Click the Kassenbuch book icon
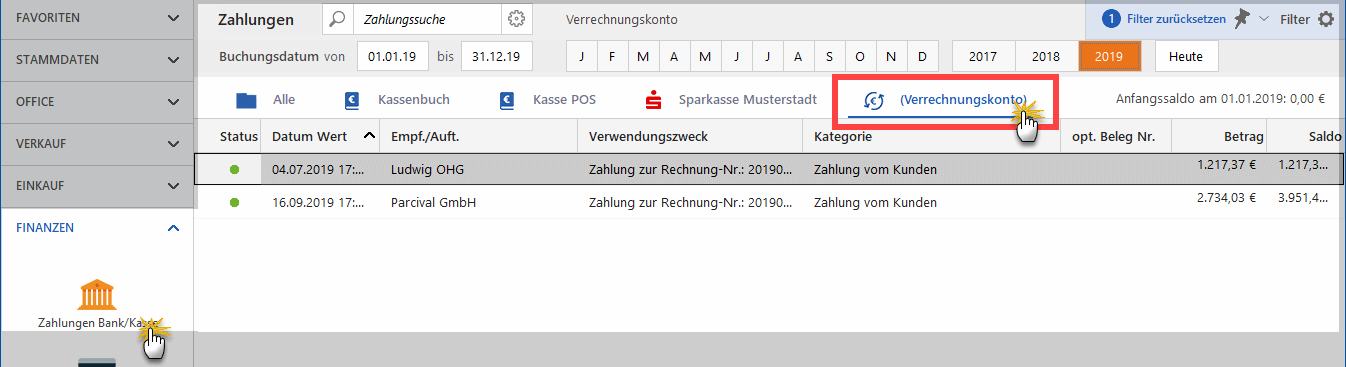 click(352, 100)
